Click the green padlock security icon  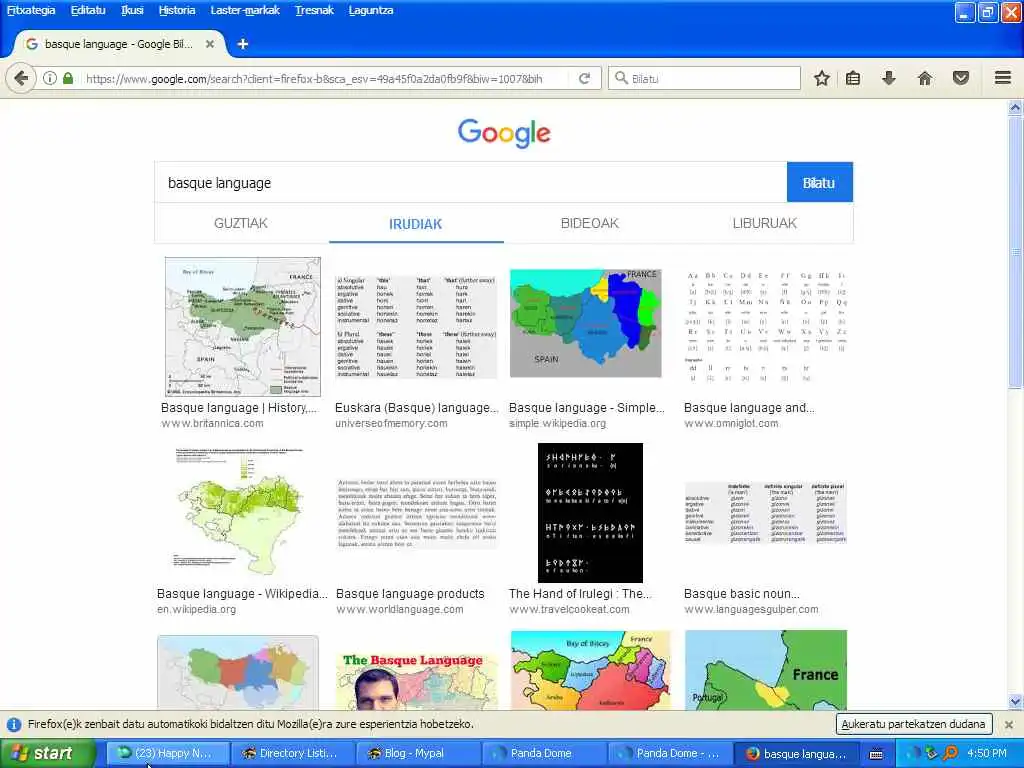click(x=68, y=78)
